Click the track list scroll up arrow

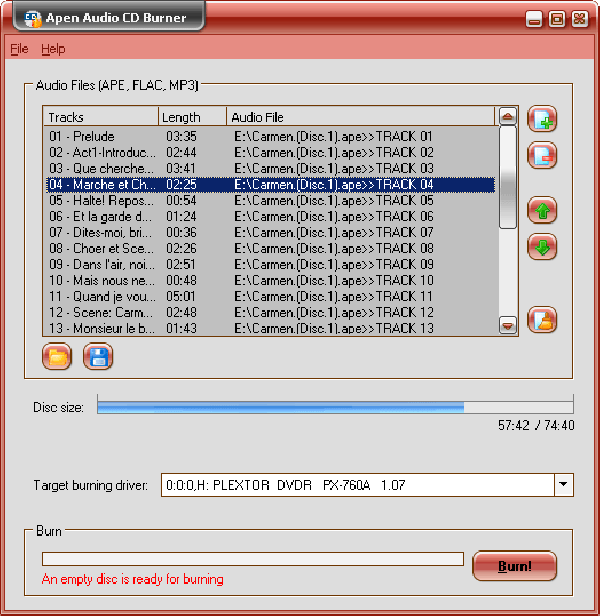(508, 116)
